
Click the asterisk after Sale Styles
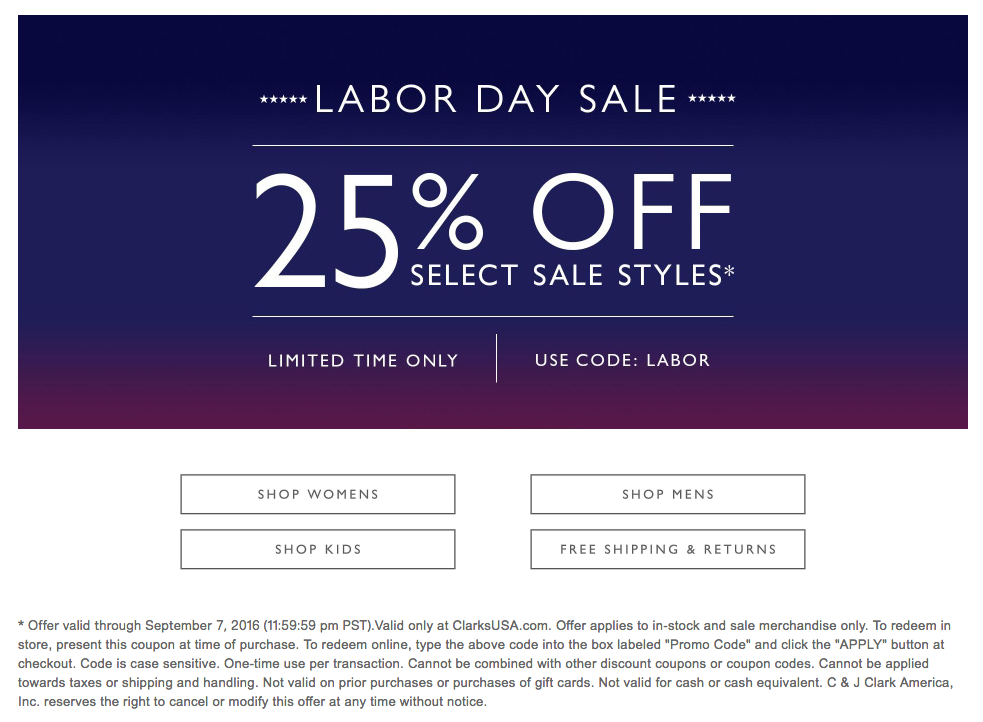729,271
